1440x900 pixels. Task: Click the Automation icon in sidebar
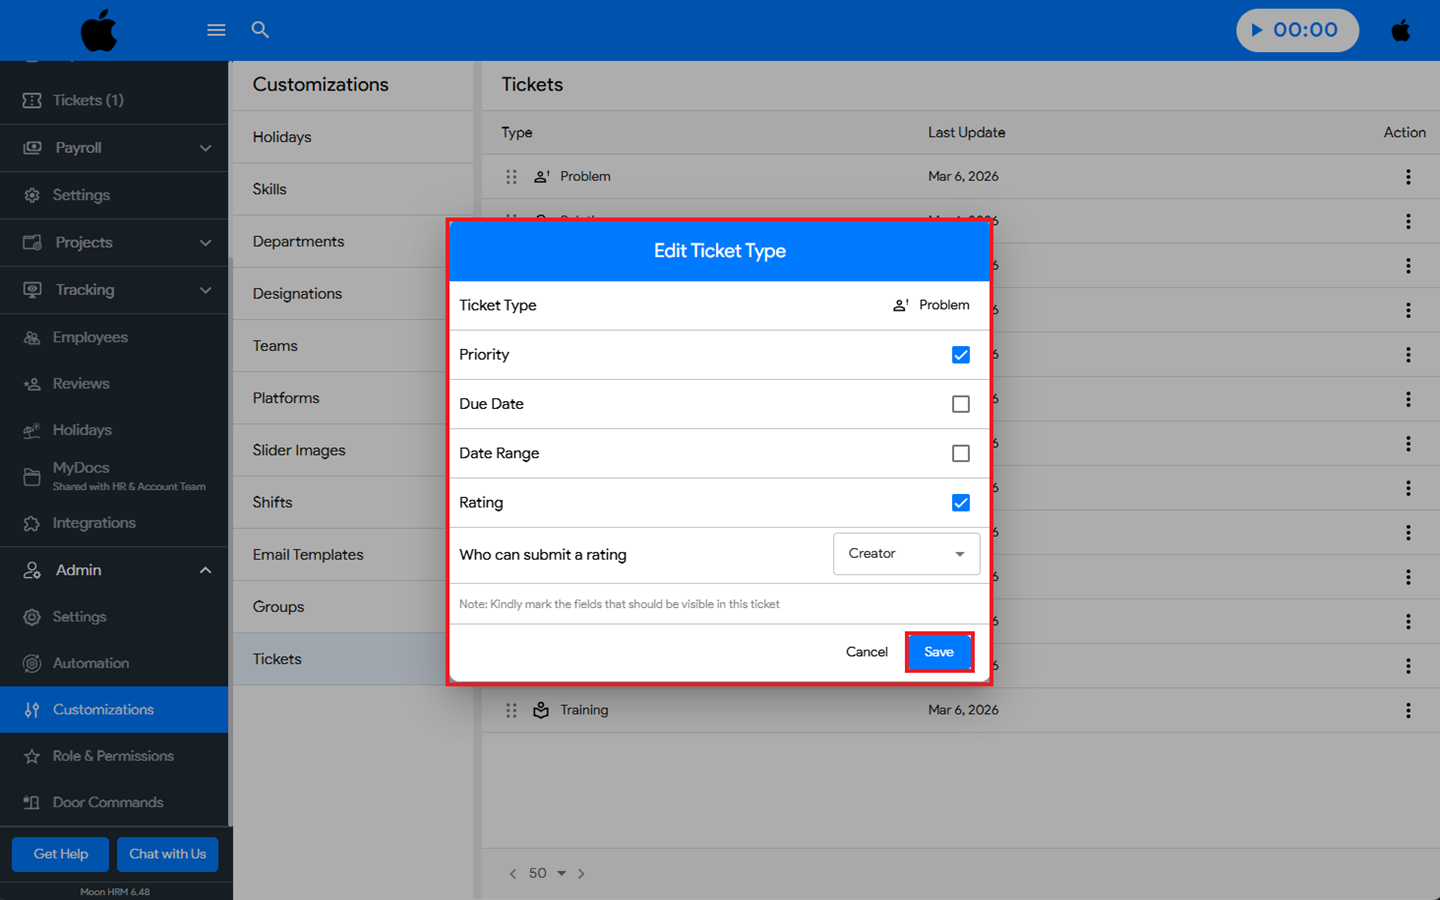(32, 663)
